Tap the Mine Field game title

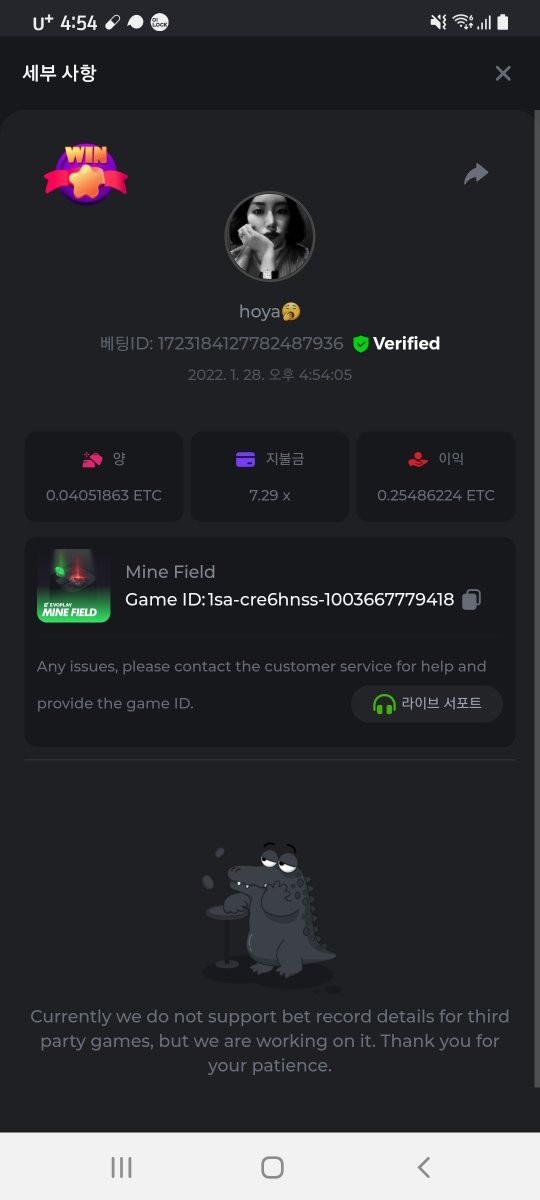[x=170, y=572]
